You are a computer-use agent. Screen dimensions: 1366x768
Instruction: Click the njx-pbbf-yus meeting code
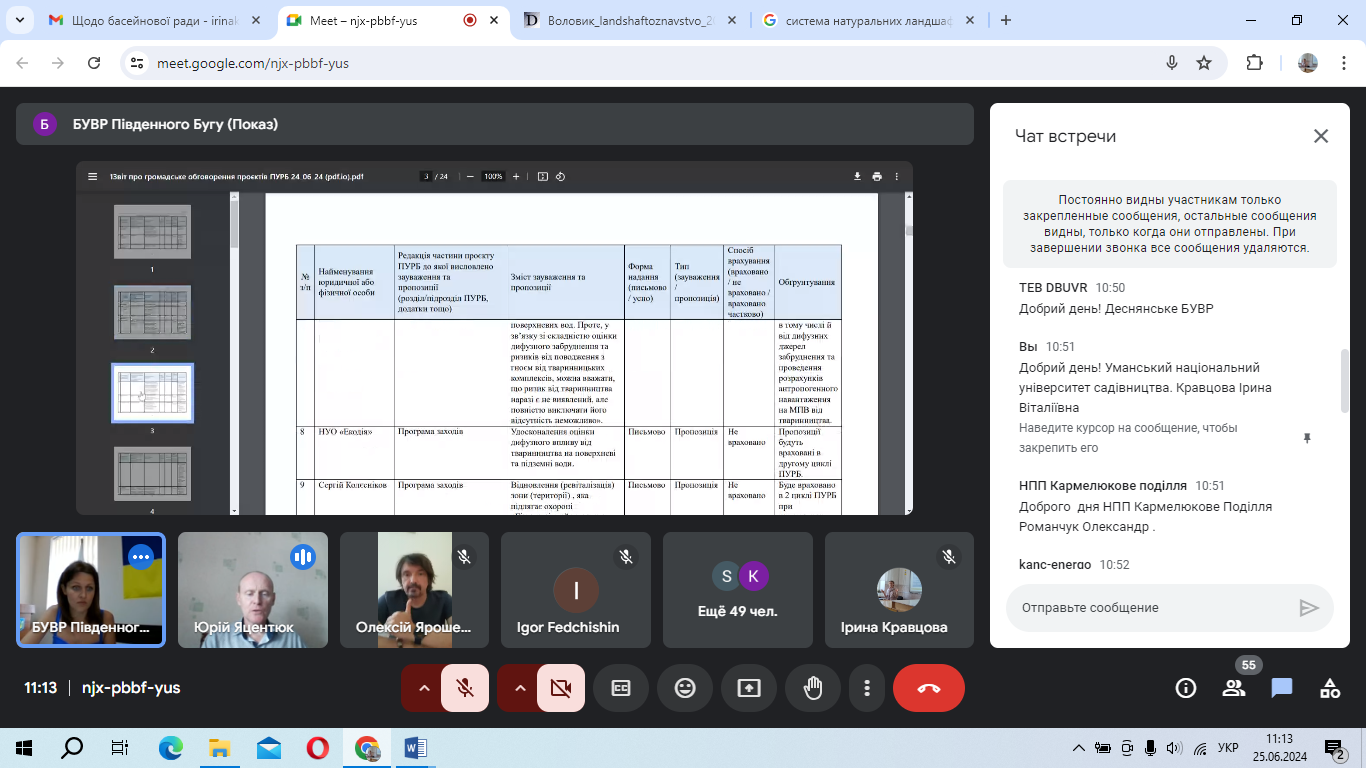[131, 688]
